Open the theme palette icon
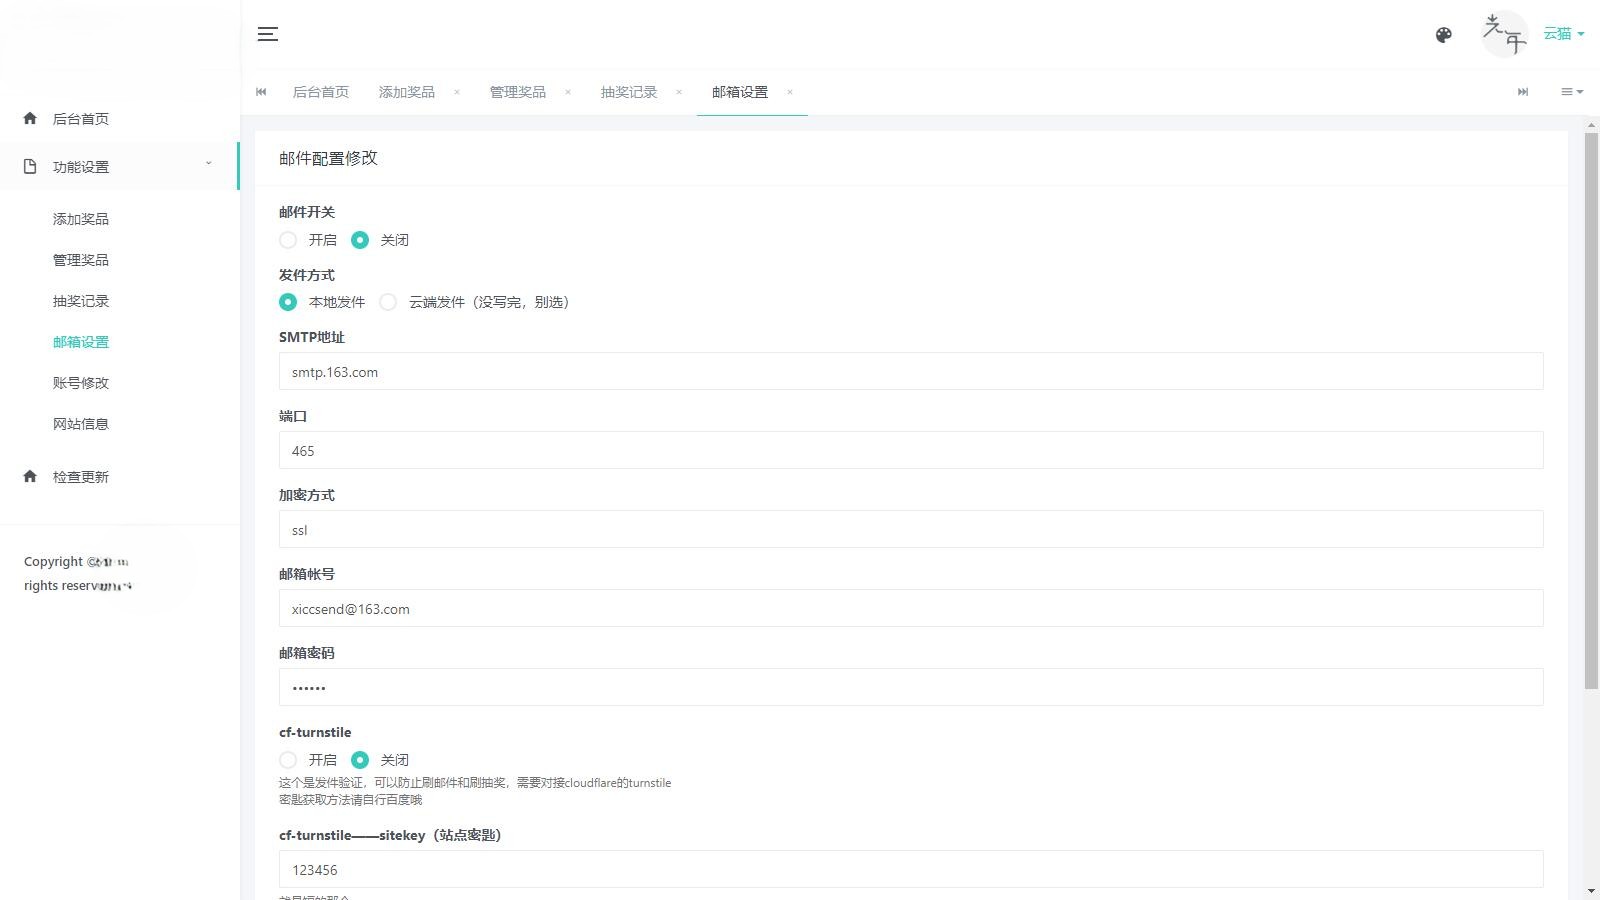This screenshot has width=1600, height=900. [1443, 35]
